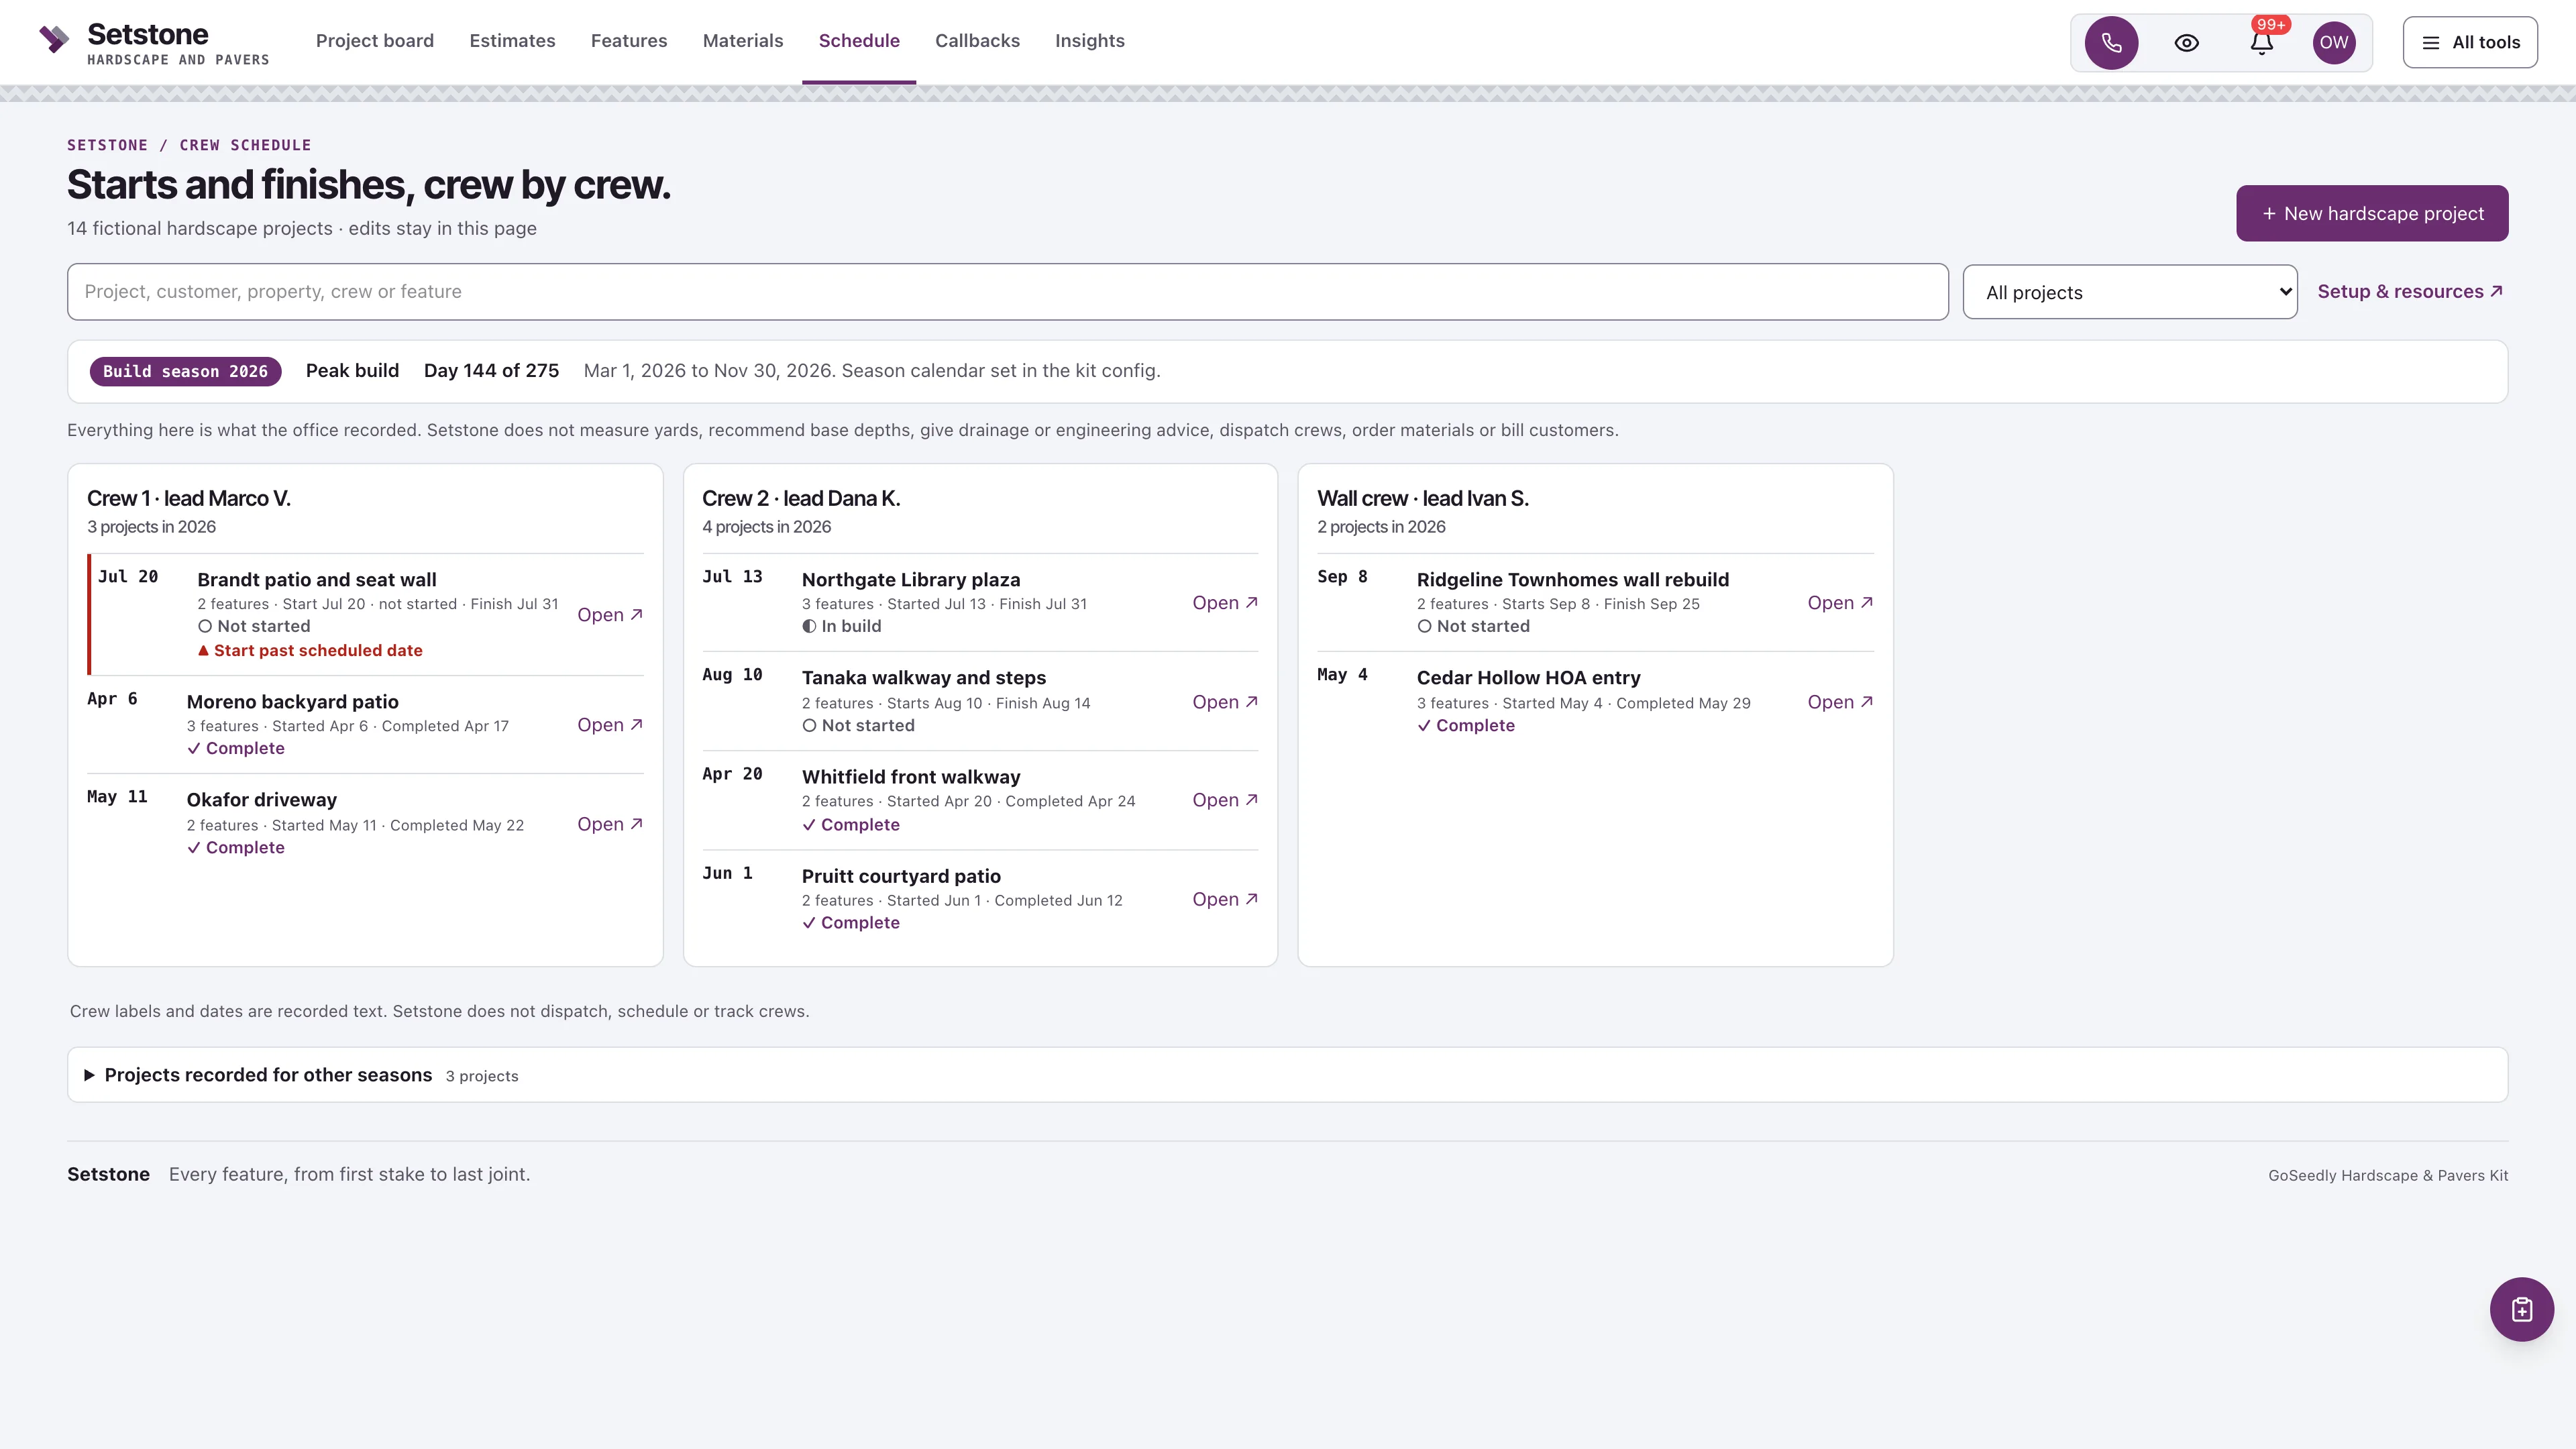Open Okafor driveway project link
Screen dimensions: 2576x1449
[609, 824]
